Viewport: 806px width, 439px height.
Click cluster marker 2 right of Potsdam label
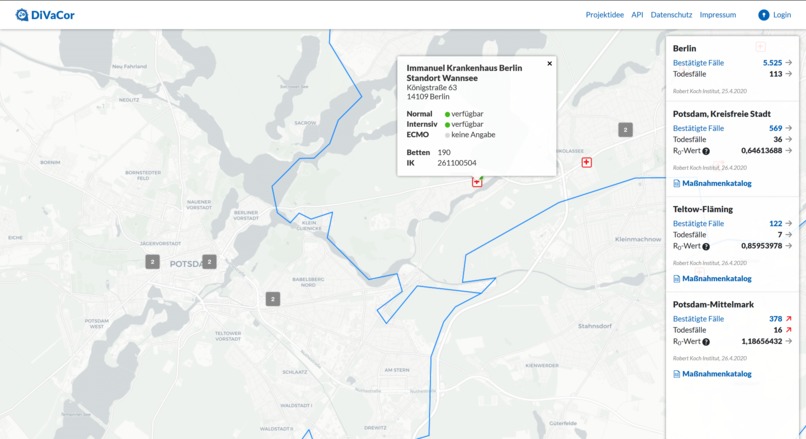point(209,262)
